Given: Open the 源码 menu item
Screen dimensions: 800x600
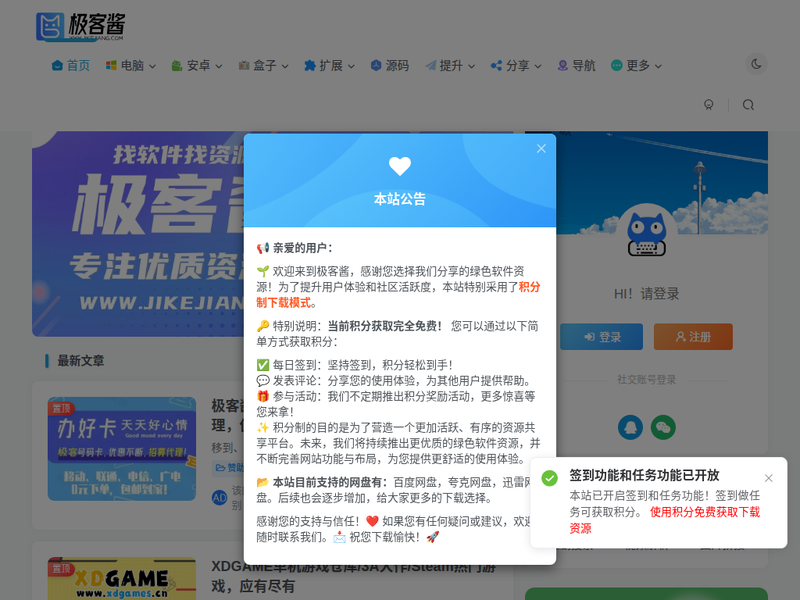Looking at the screenshot, I should (390, 65).
